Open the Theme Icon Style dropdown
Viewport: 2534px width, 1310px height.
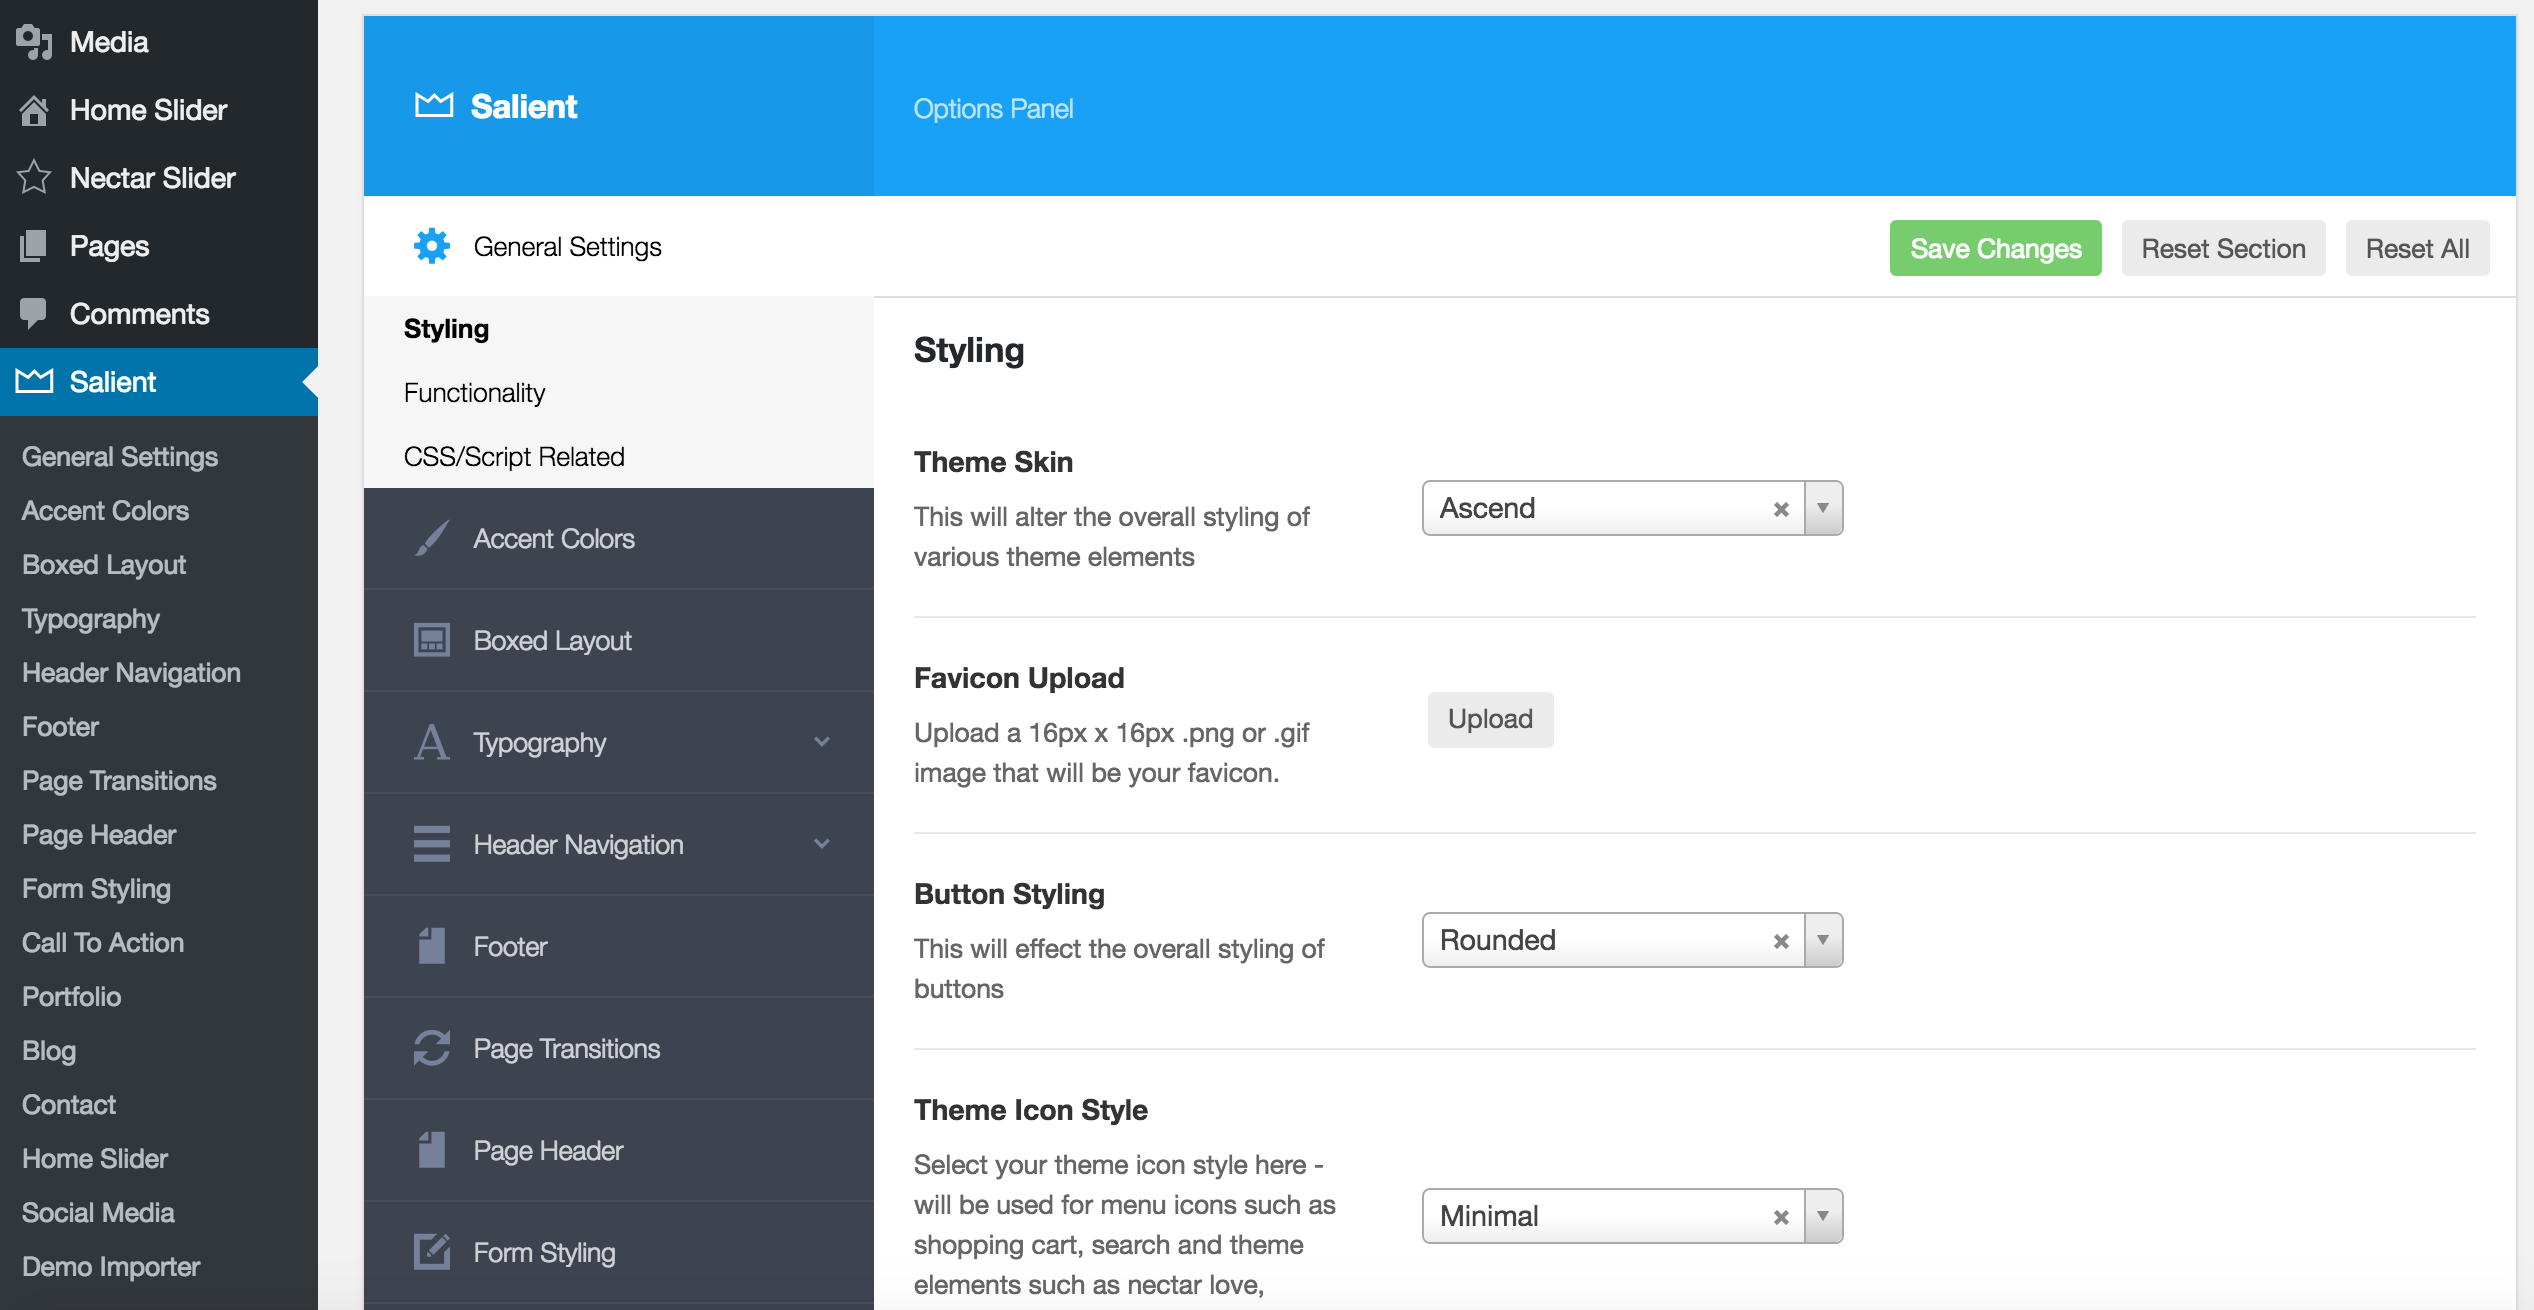point(1823,1216)
